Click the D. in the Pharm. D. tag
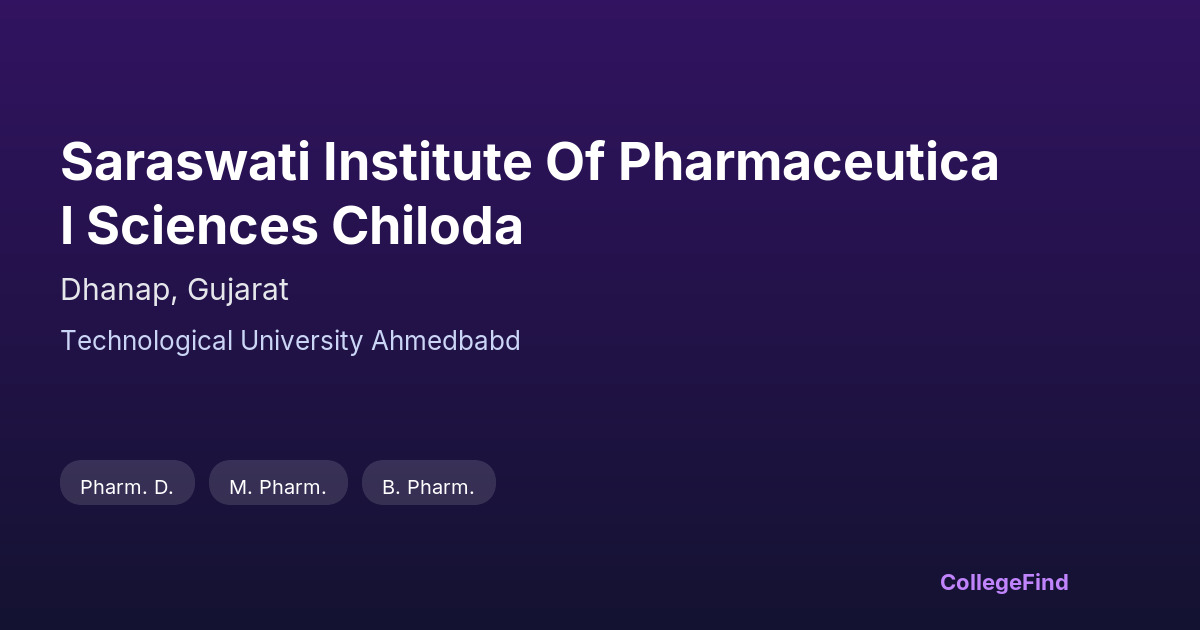The width and height of the screenshot is (1200, 630). click(164, 487)
